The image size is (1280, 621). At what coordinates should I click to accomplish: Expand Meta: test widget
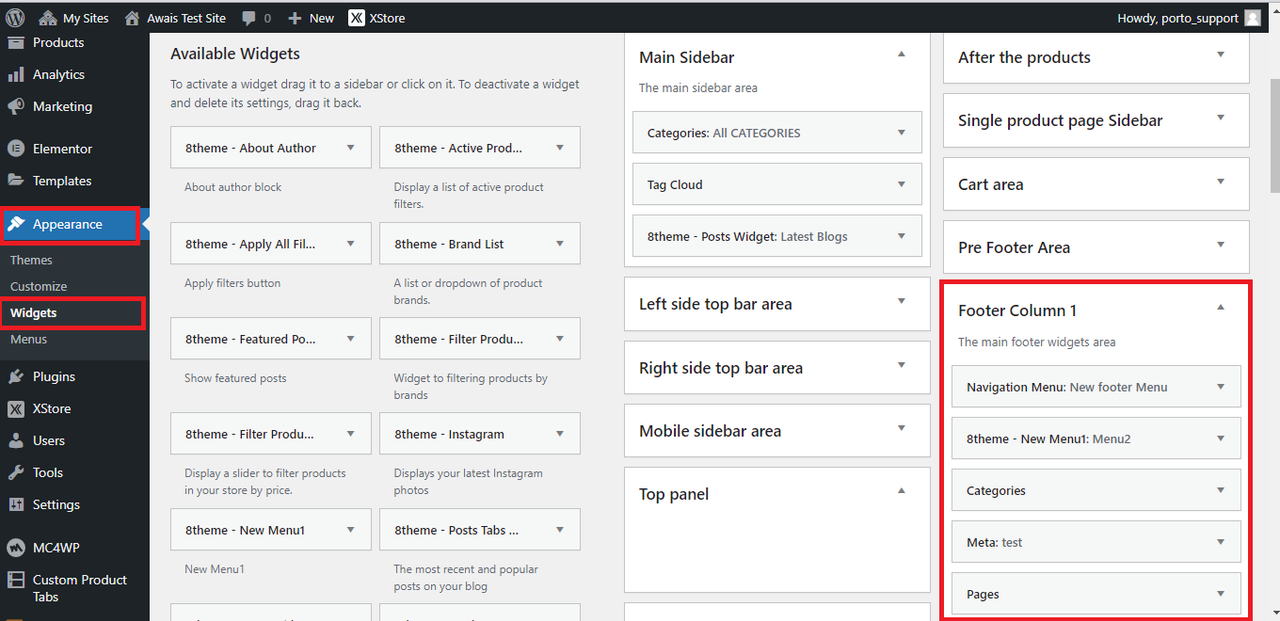click(1220, 542)
